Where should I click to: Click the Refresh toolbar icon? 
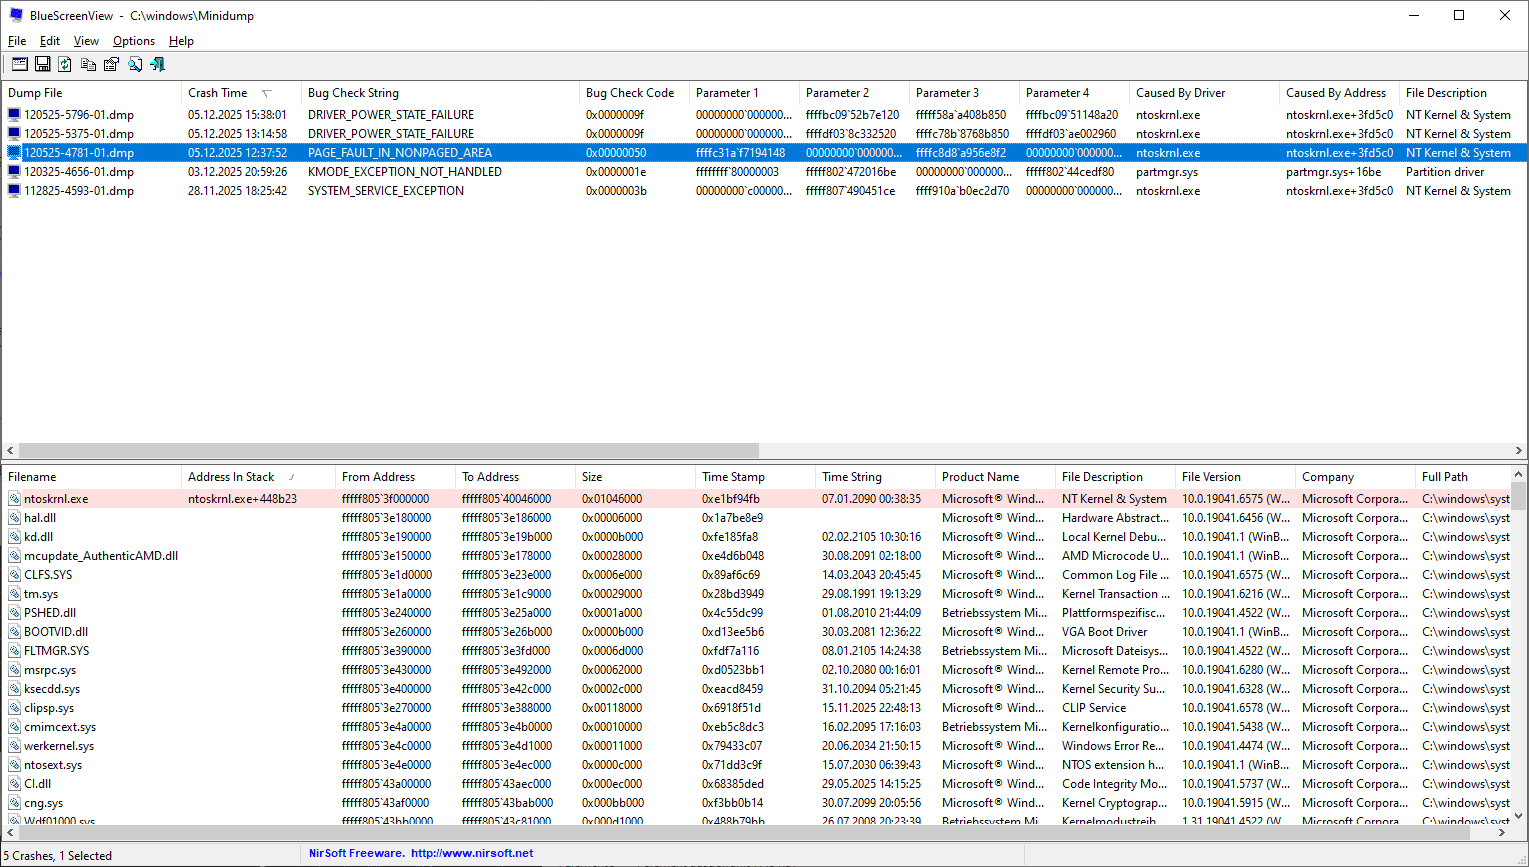tap(65, 64)
